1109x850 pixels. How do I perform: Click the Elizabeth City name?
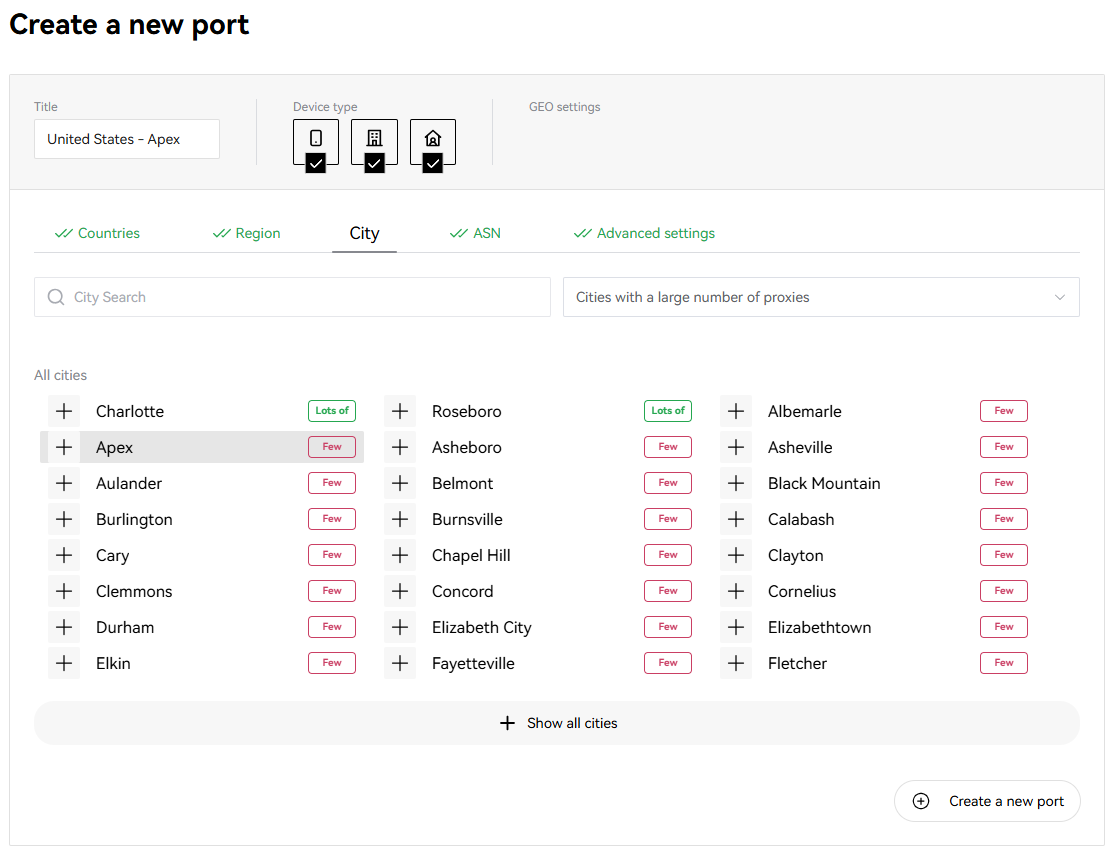pos(482,628)
